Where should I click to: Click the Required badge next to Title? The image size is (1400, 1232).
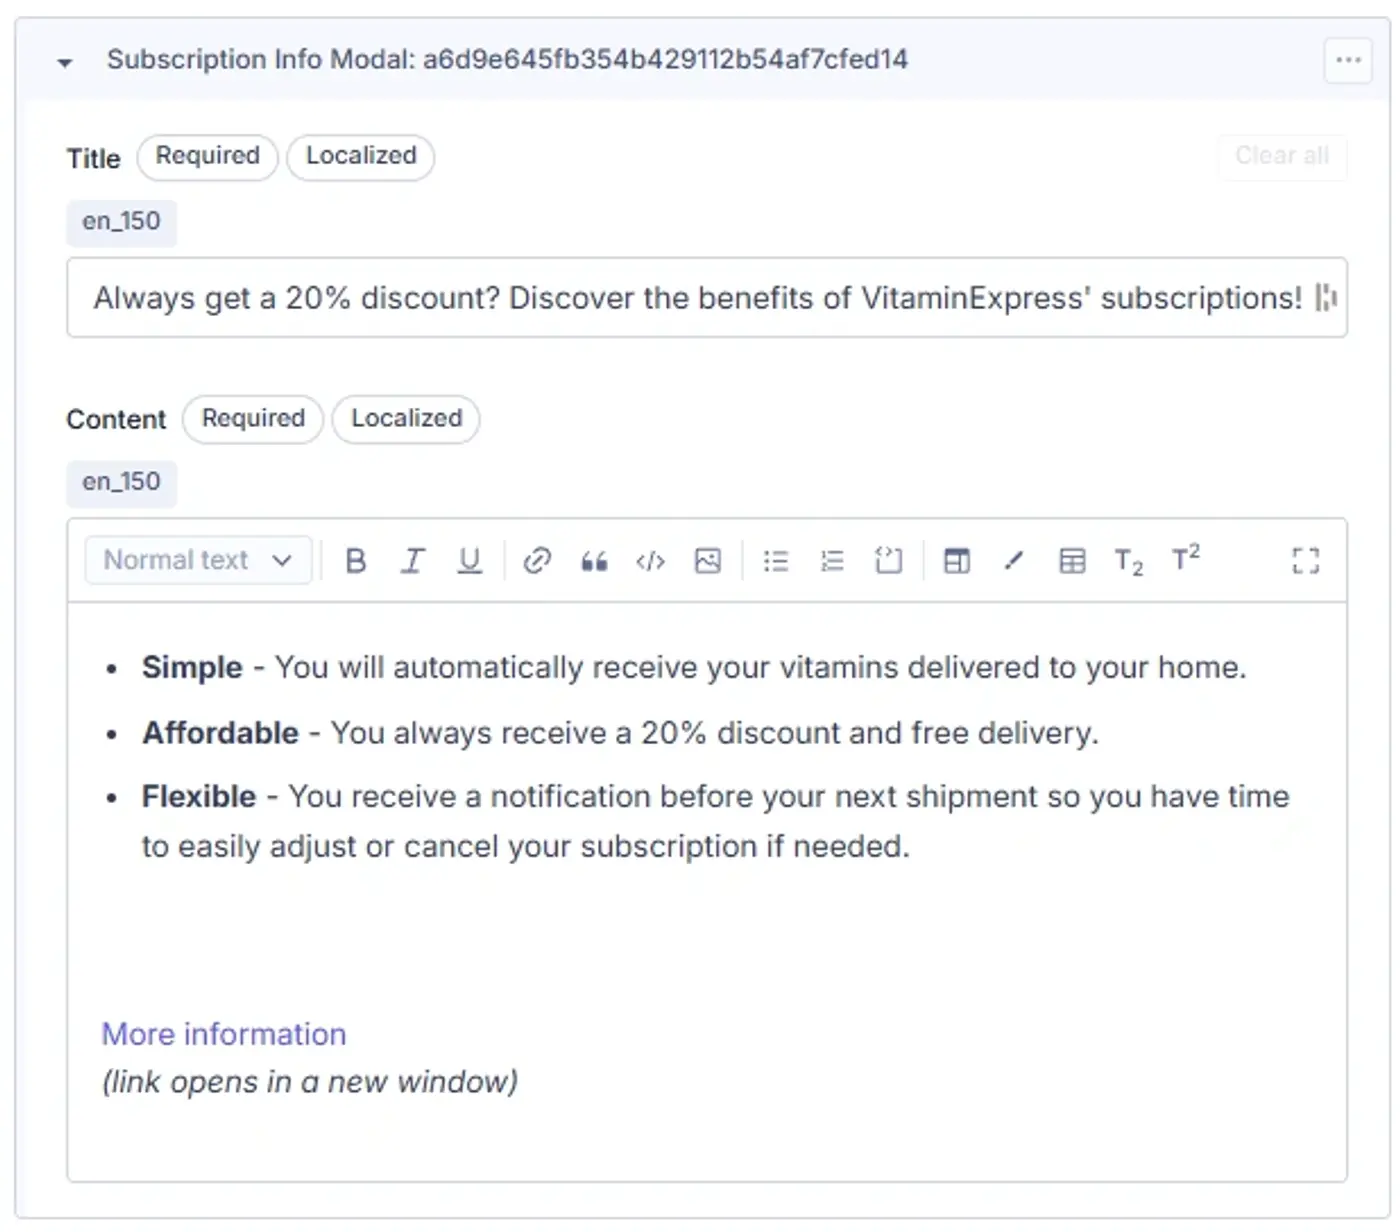(208, 157)
